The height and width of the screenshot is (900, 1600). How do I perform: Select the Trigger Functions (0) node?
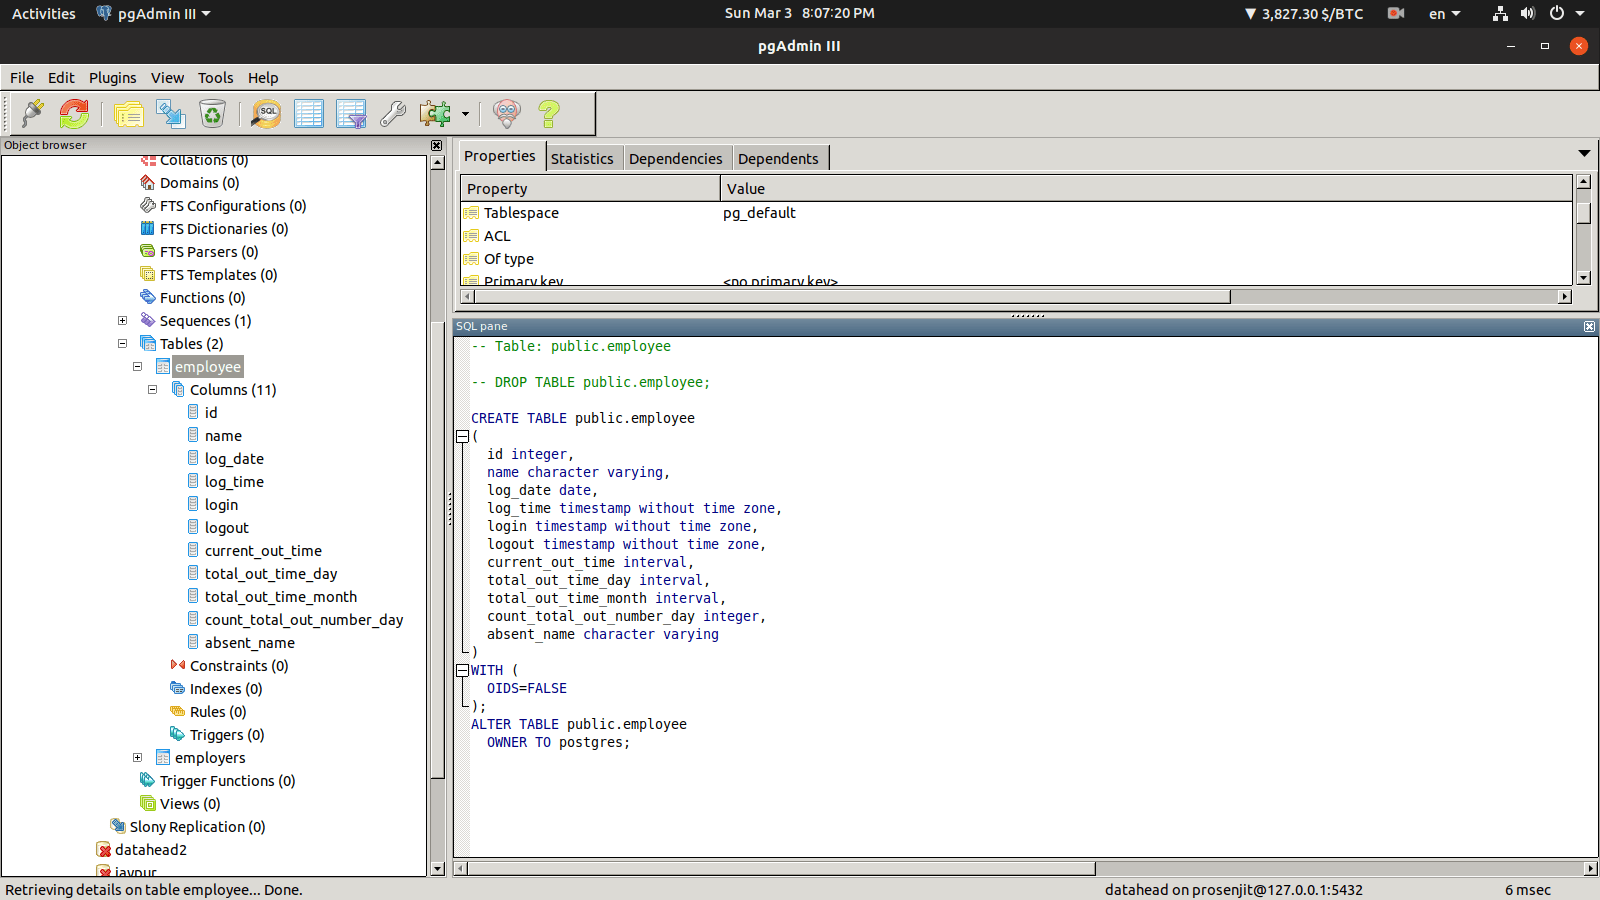(x=227, y=781)
